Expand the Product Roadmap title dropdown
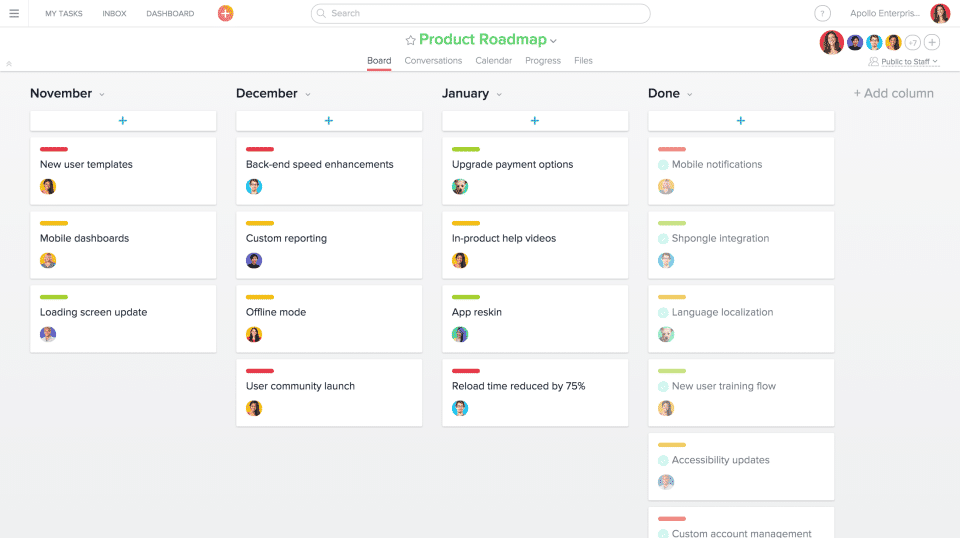The height and width of the screenshot is (538, 960). [554, 41]
